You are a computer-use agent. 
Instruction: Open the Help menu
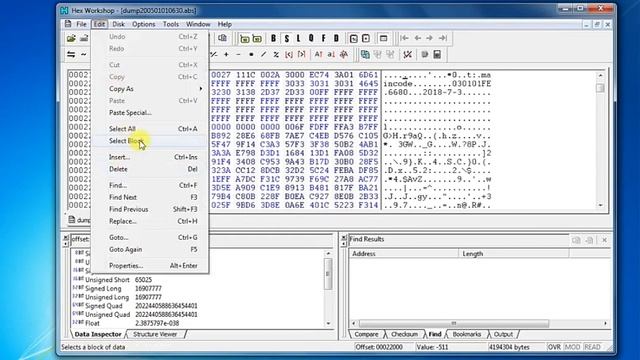(x=224, y=24)
